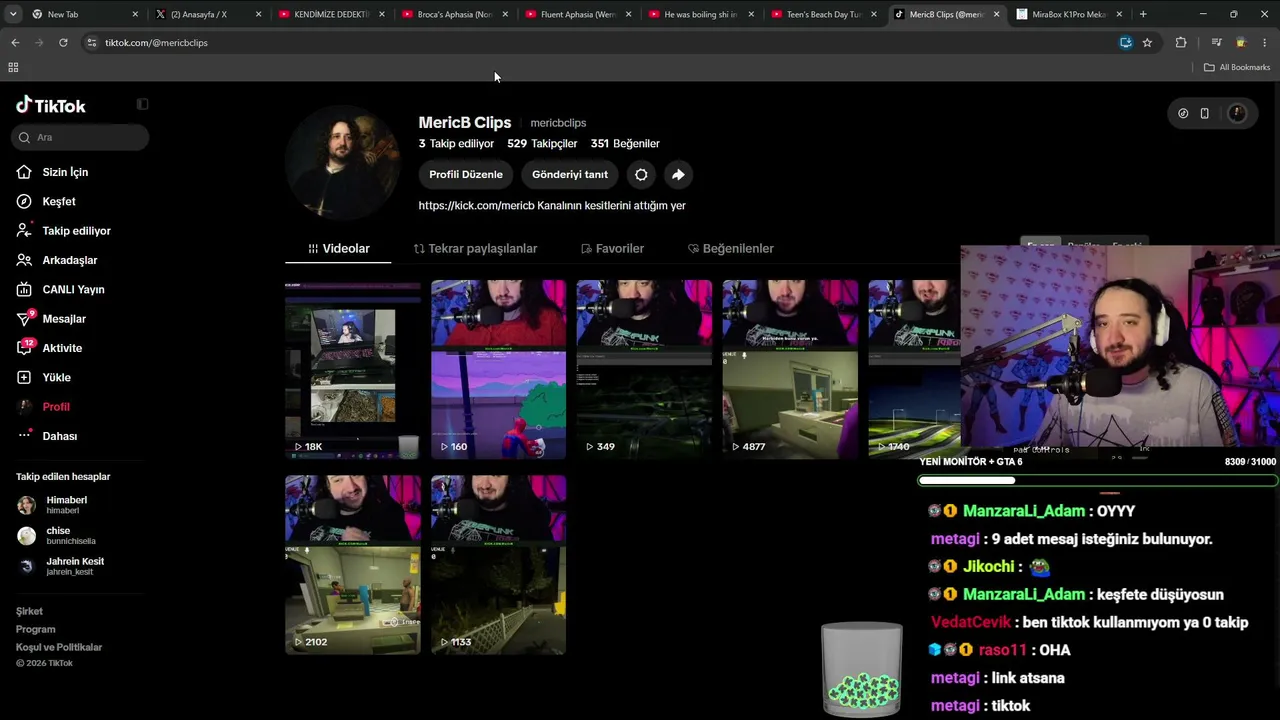Click the Gönderiyi tanıt button
Image resolution: width=1280 pixels, height=720 pixels.
click(570, 174)
